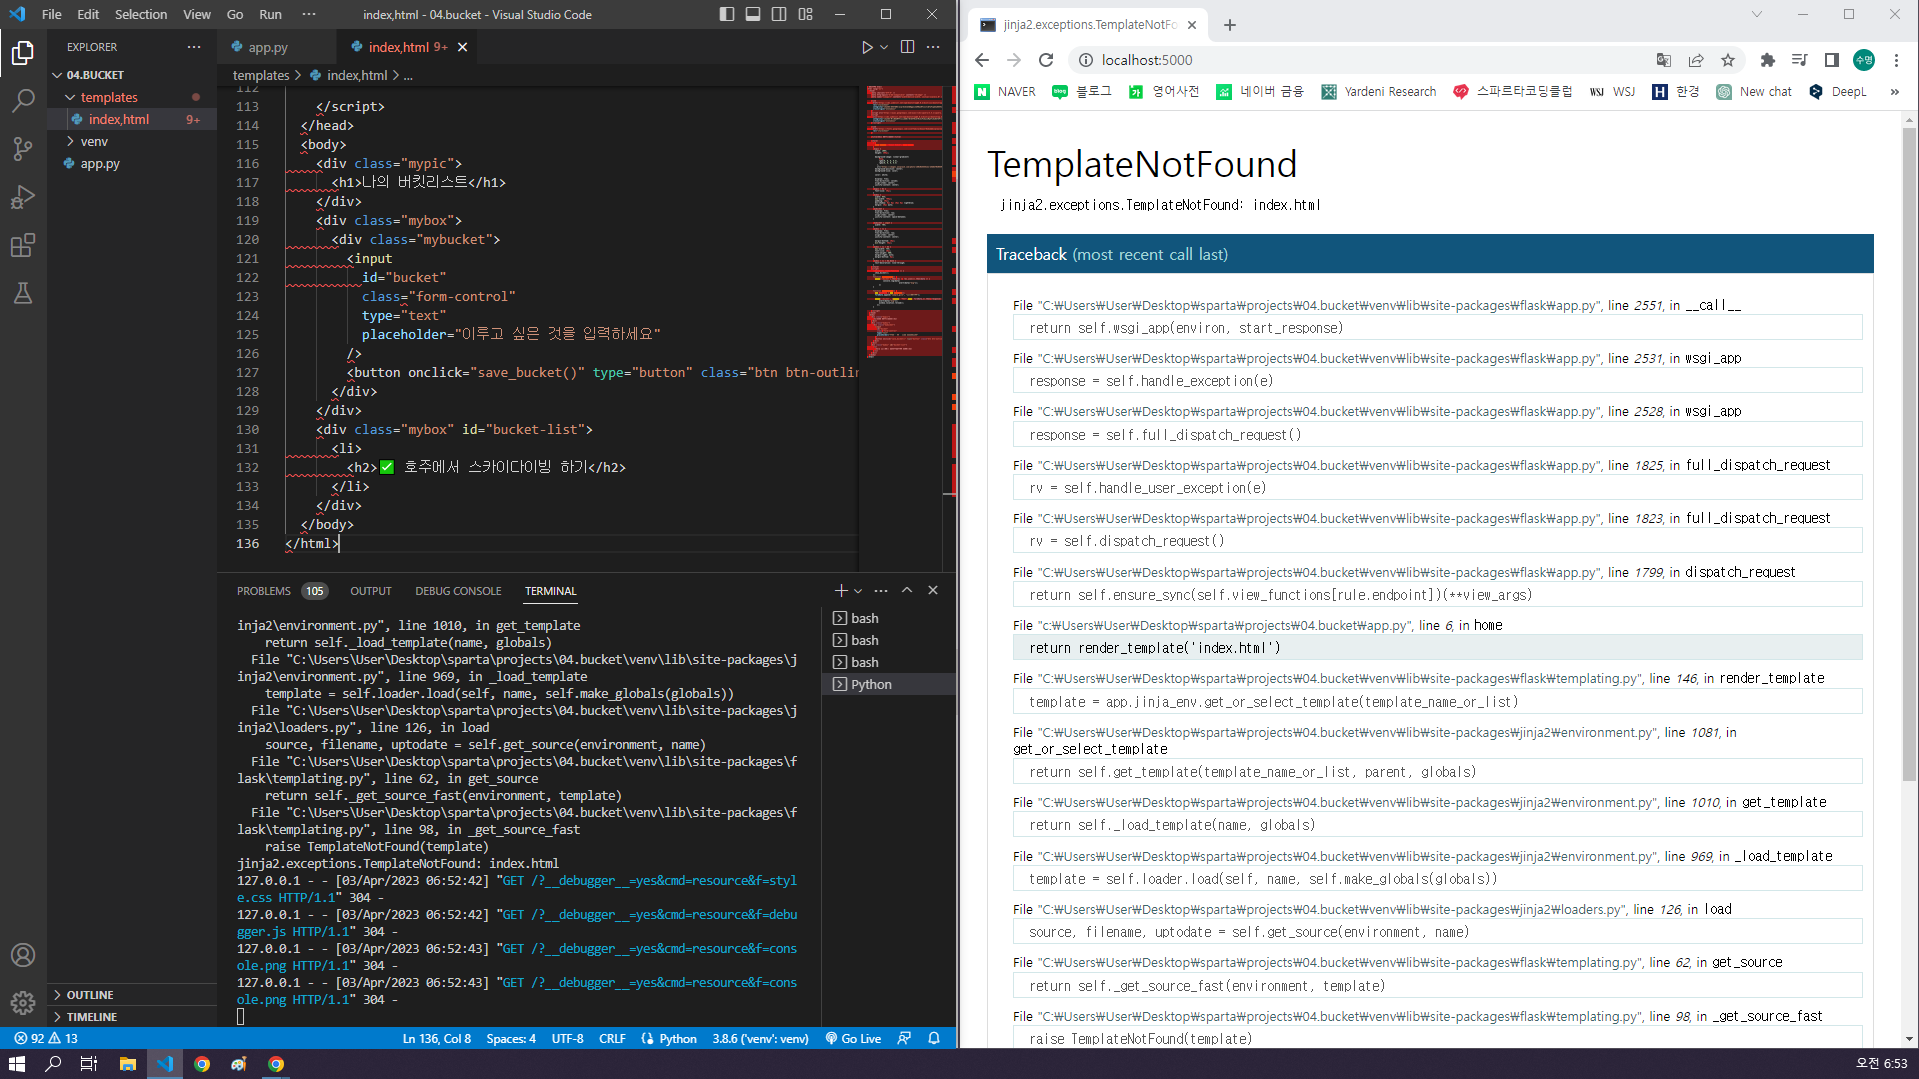Image resolution: width=1919 pixels, height=1079 pixels.
Task: Open a new Chrome tab
Action: tap(1230, 25)
